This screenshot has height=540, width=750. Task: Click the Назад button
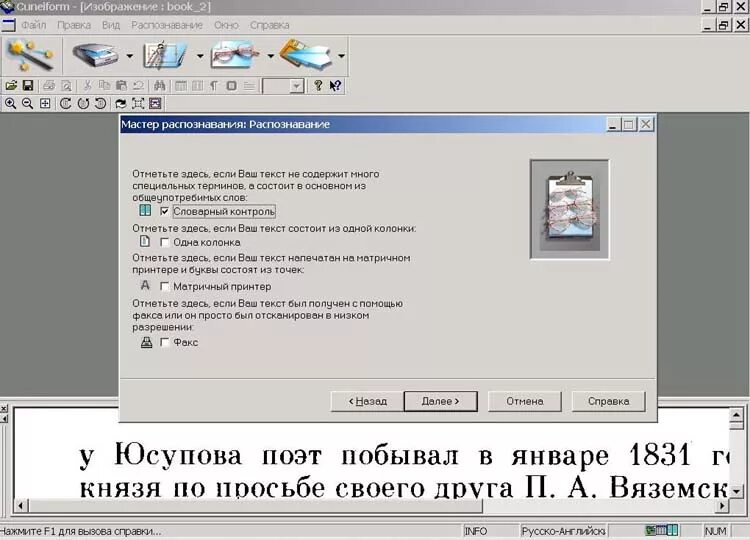pyautogui.click(x=367, y=401)
